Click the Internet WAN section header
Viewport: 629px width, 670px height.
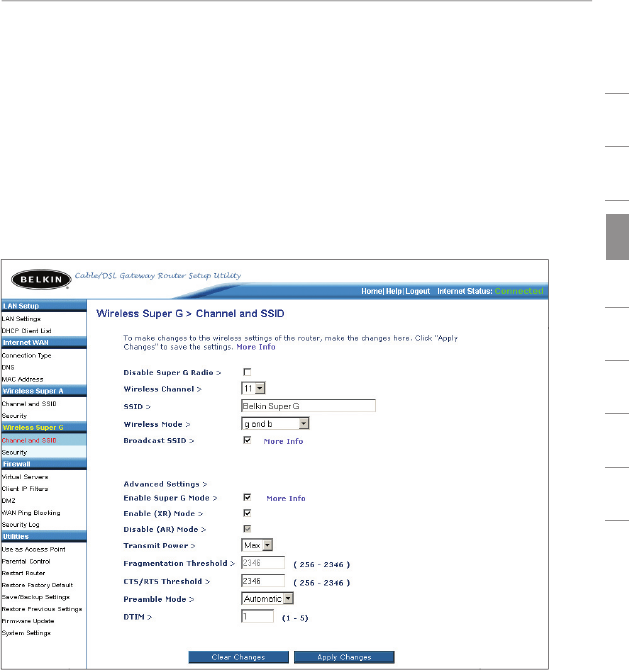(44, 343)
